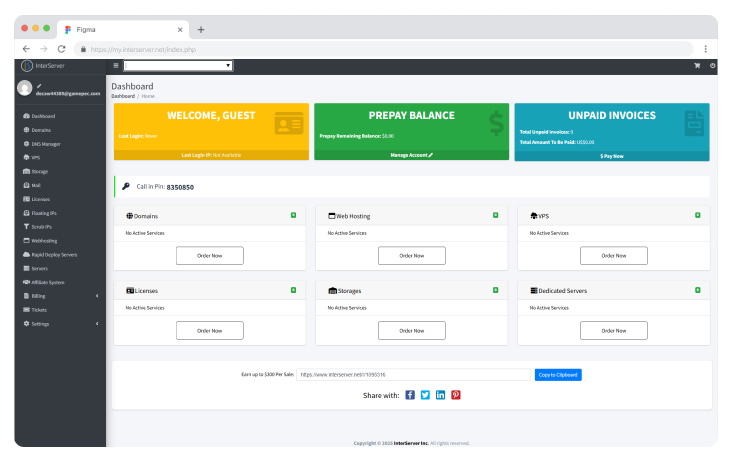The image size is (732, 459).
Task: Open the top bar dropdown selector
Action: (x=178, y=66)
